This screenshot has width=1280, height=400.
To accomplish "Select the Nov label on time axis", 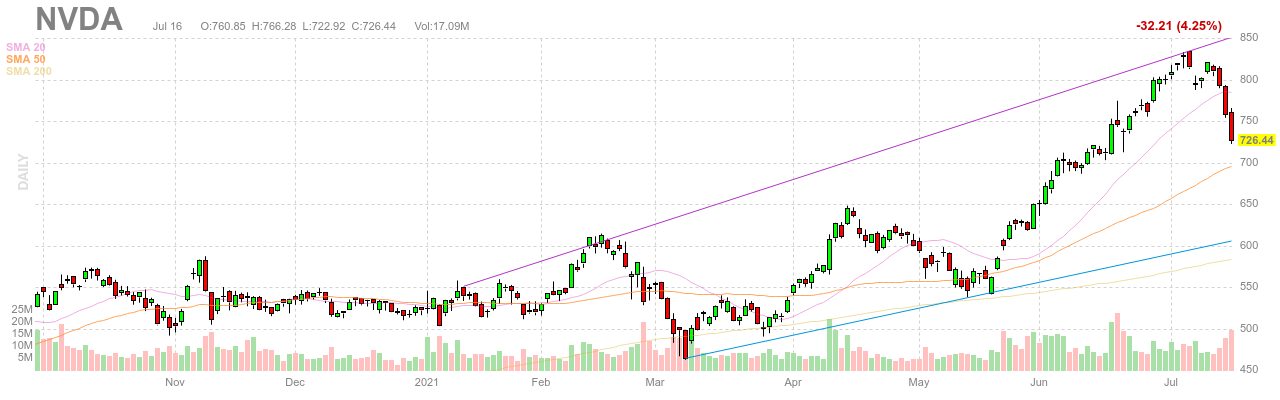I will pos(175,382).
